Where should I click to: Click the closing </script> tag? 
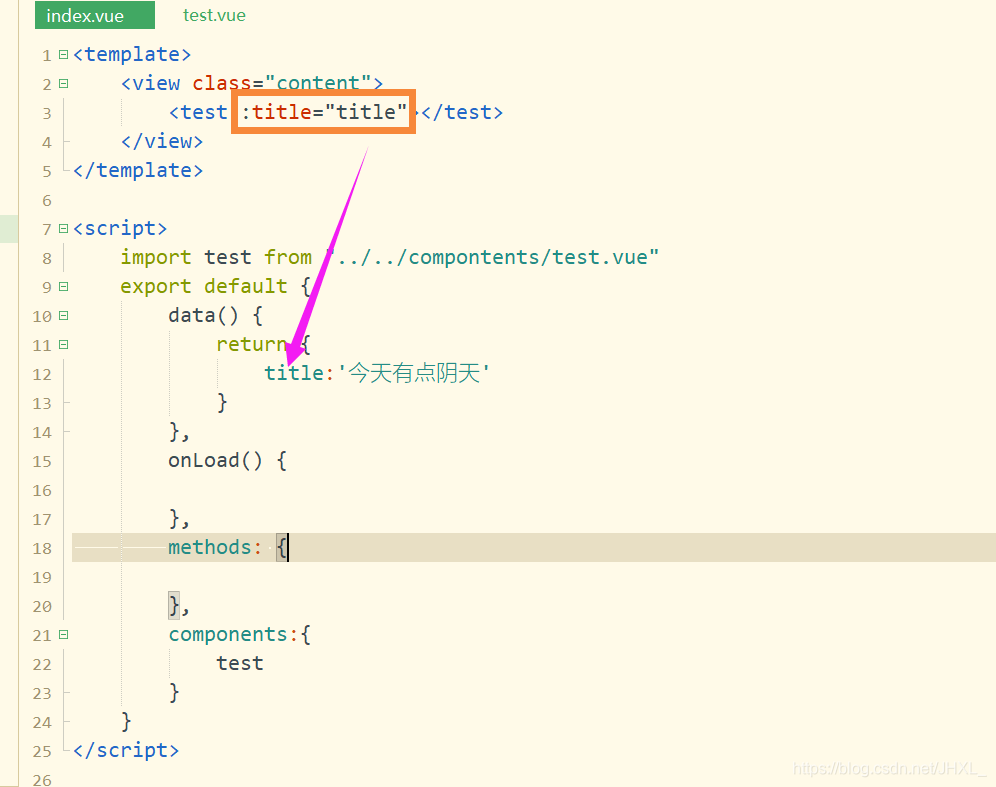tap(126, 751)
